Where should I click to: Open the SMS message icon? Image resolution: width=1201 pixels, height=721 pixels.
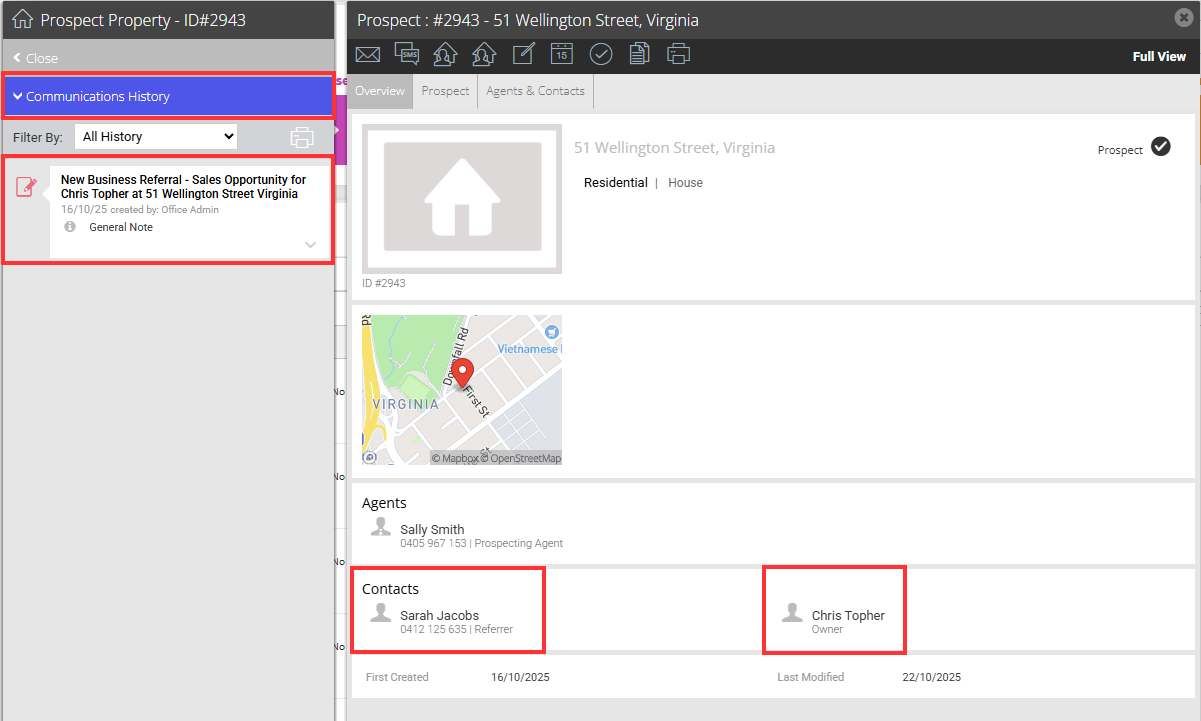406,55
